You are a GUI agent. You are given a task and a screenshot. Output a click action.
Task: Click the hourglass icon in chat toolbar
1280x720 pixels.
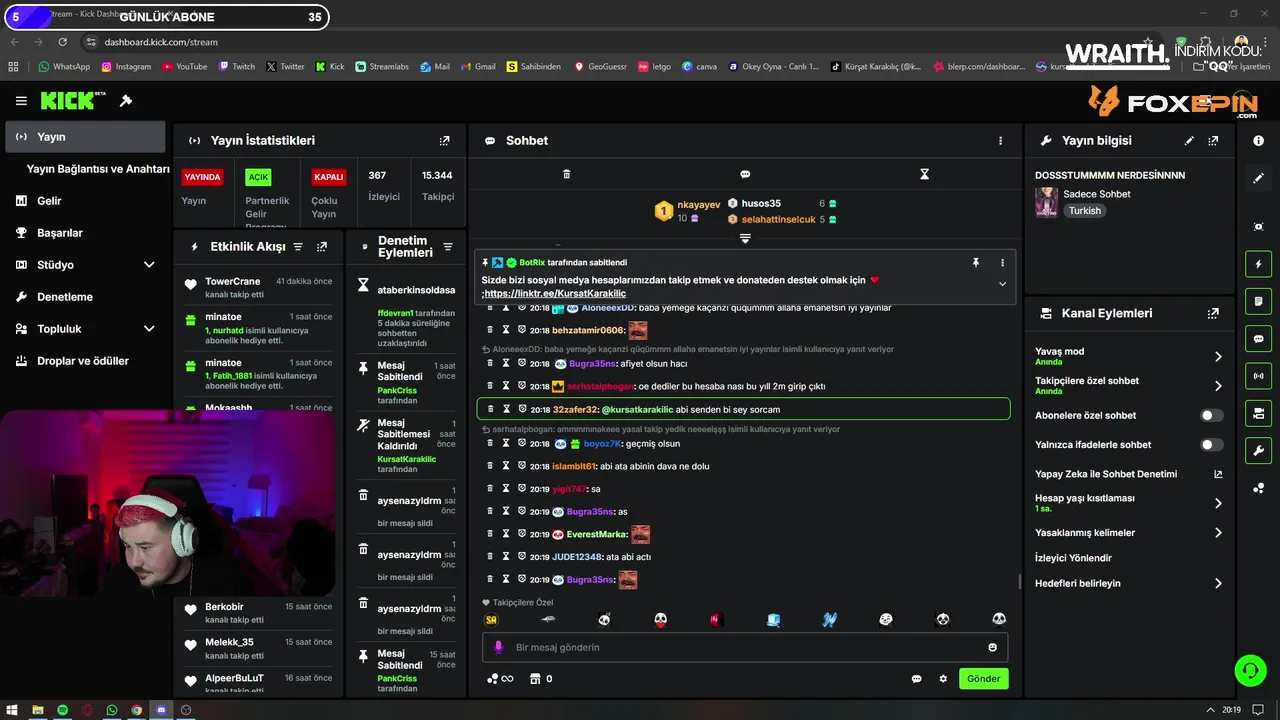924,174
